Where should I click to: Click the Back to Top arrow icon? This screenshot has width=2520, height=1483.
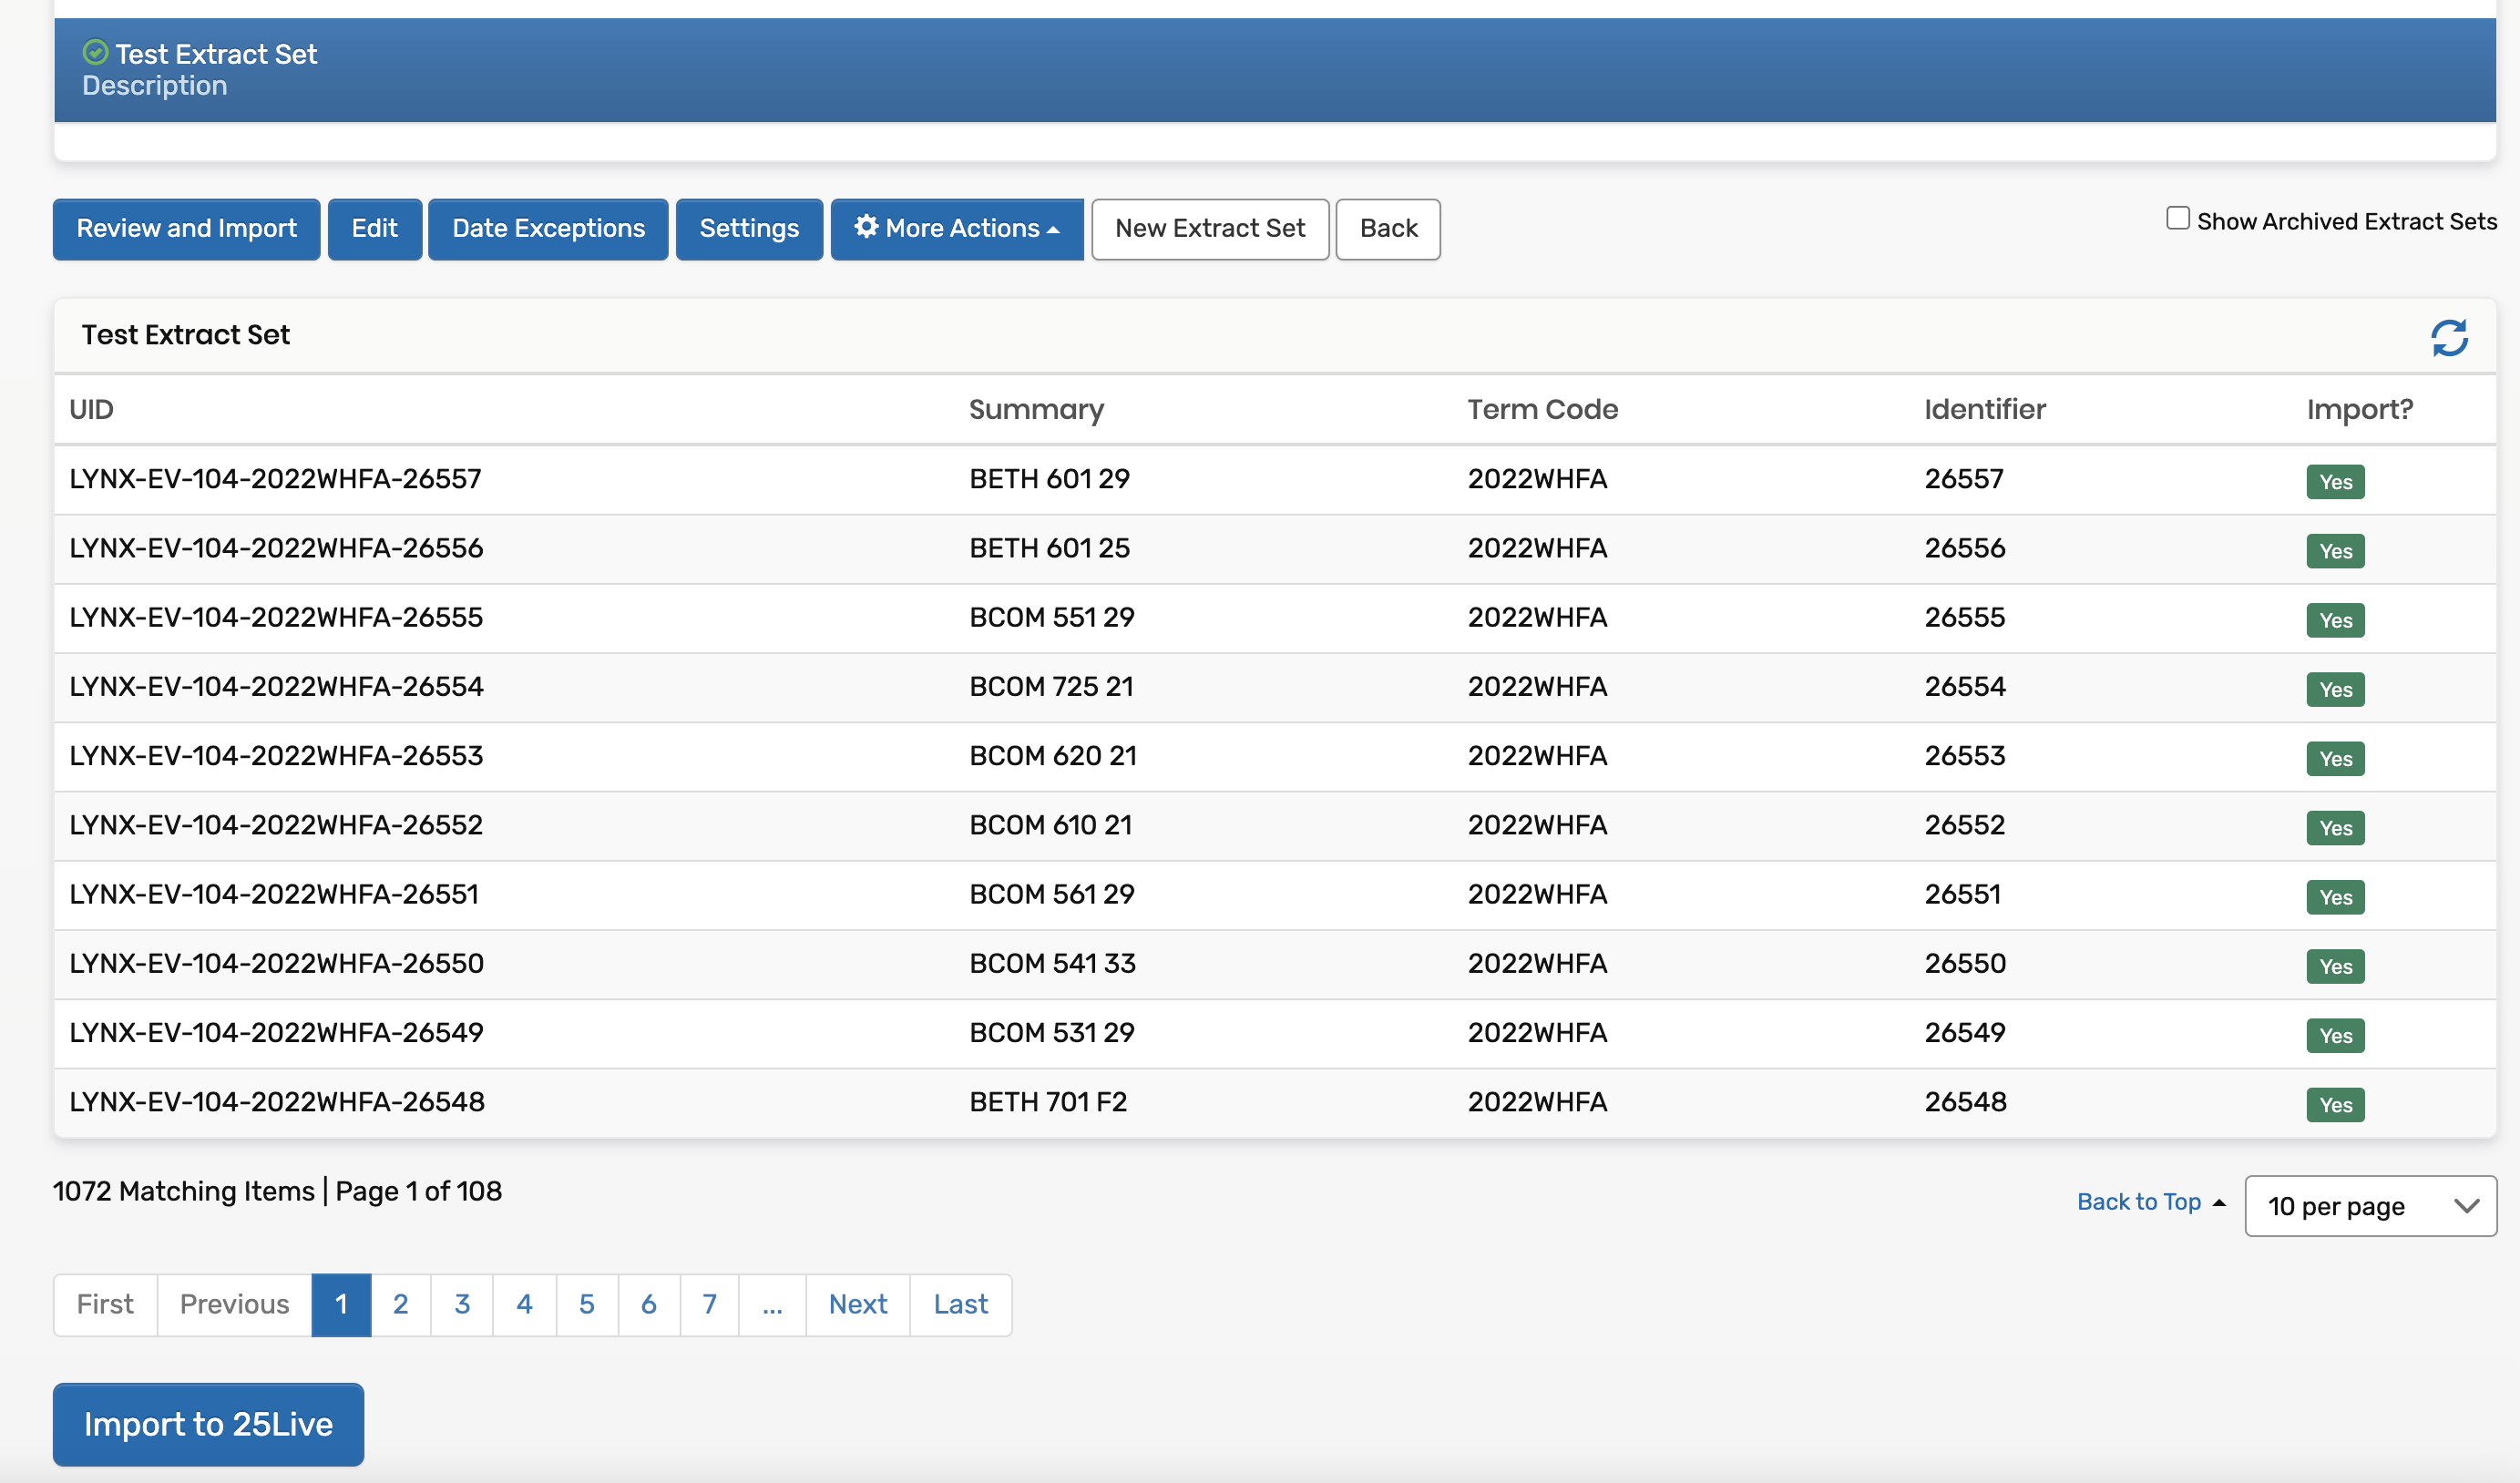[2219, 1202]
